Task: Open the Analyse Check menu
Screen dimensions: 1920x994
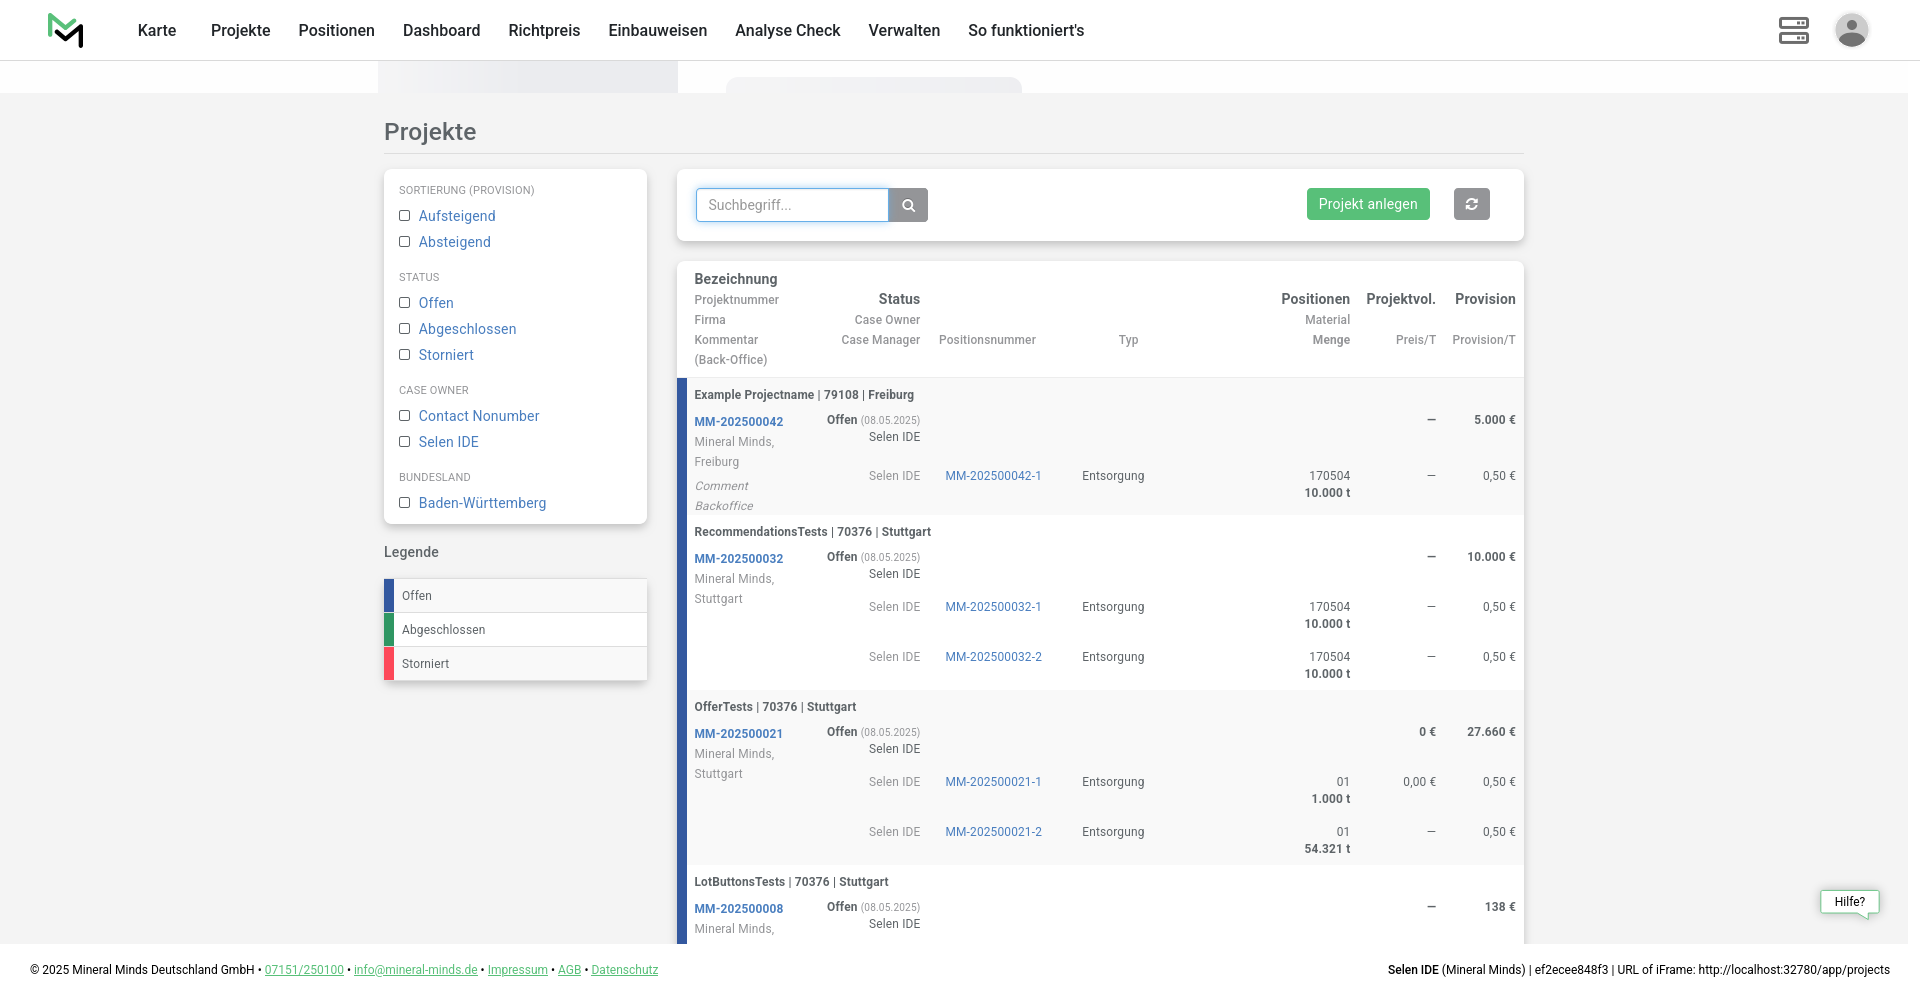Action: coord(787,30)
